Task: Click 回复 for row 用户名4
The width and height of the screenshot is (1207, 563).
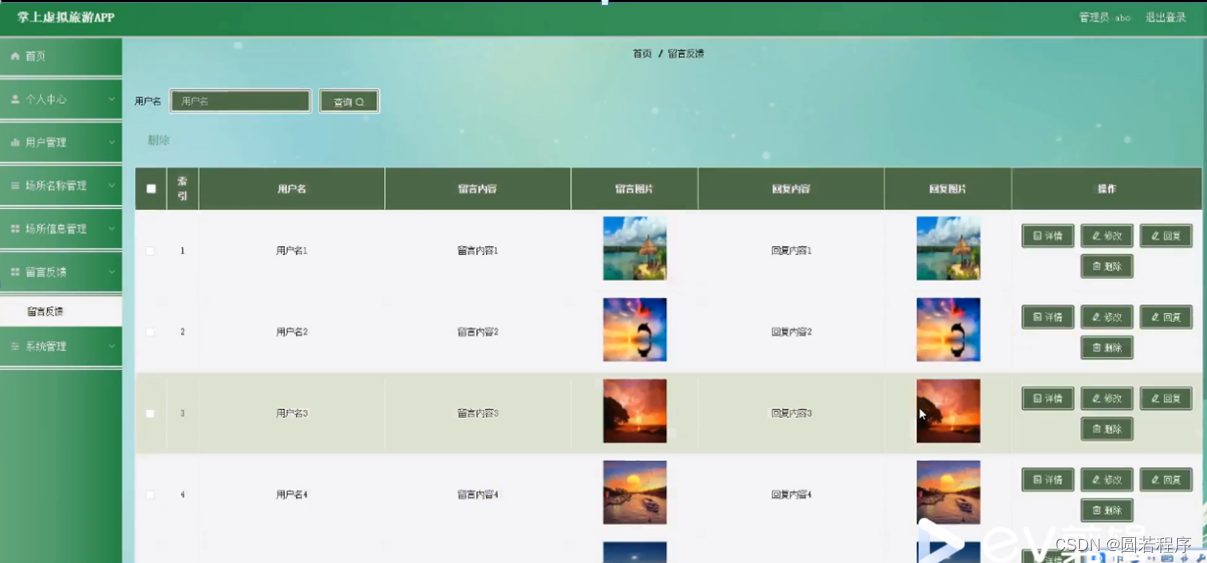Action: coord(1166,480)
